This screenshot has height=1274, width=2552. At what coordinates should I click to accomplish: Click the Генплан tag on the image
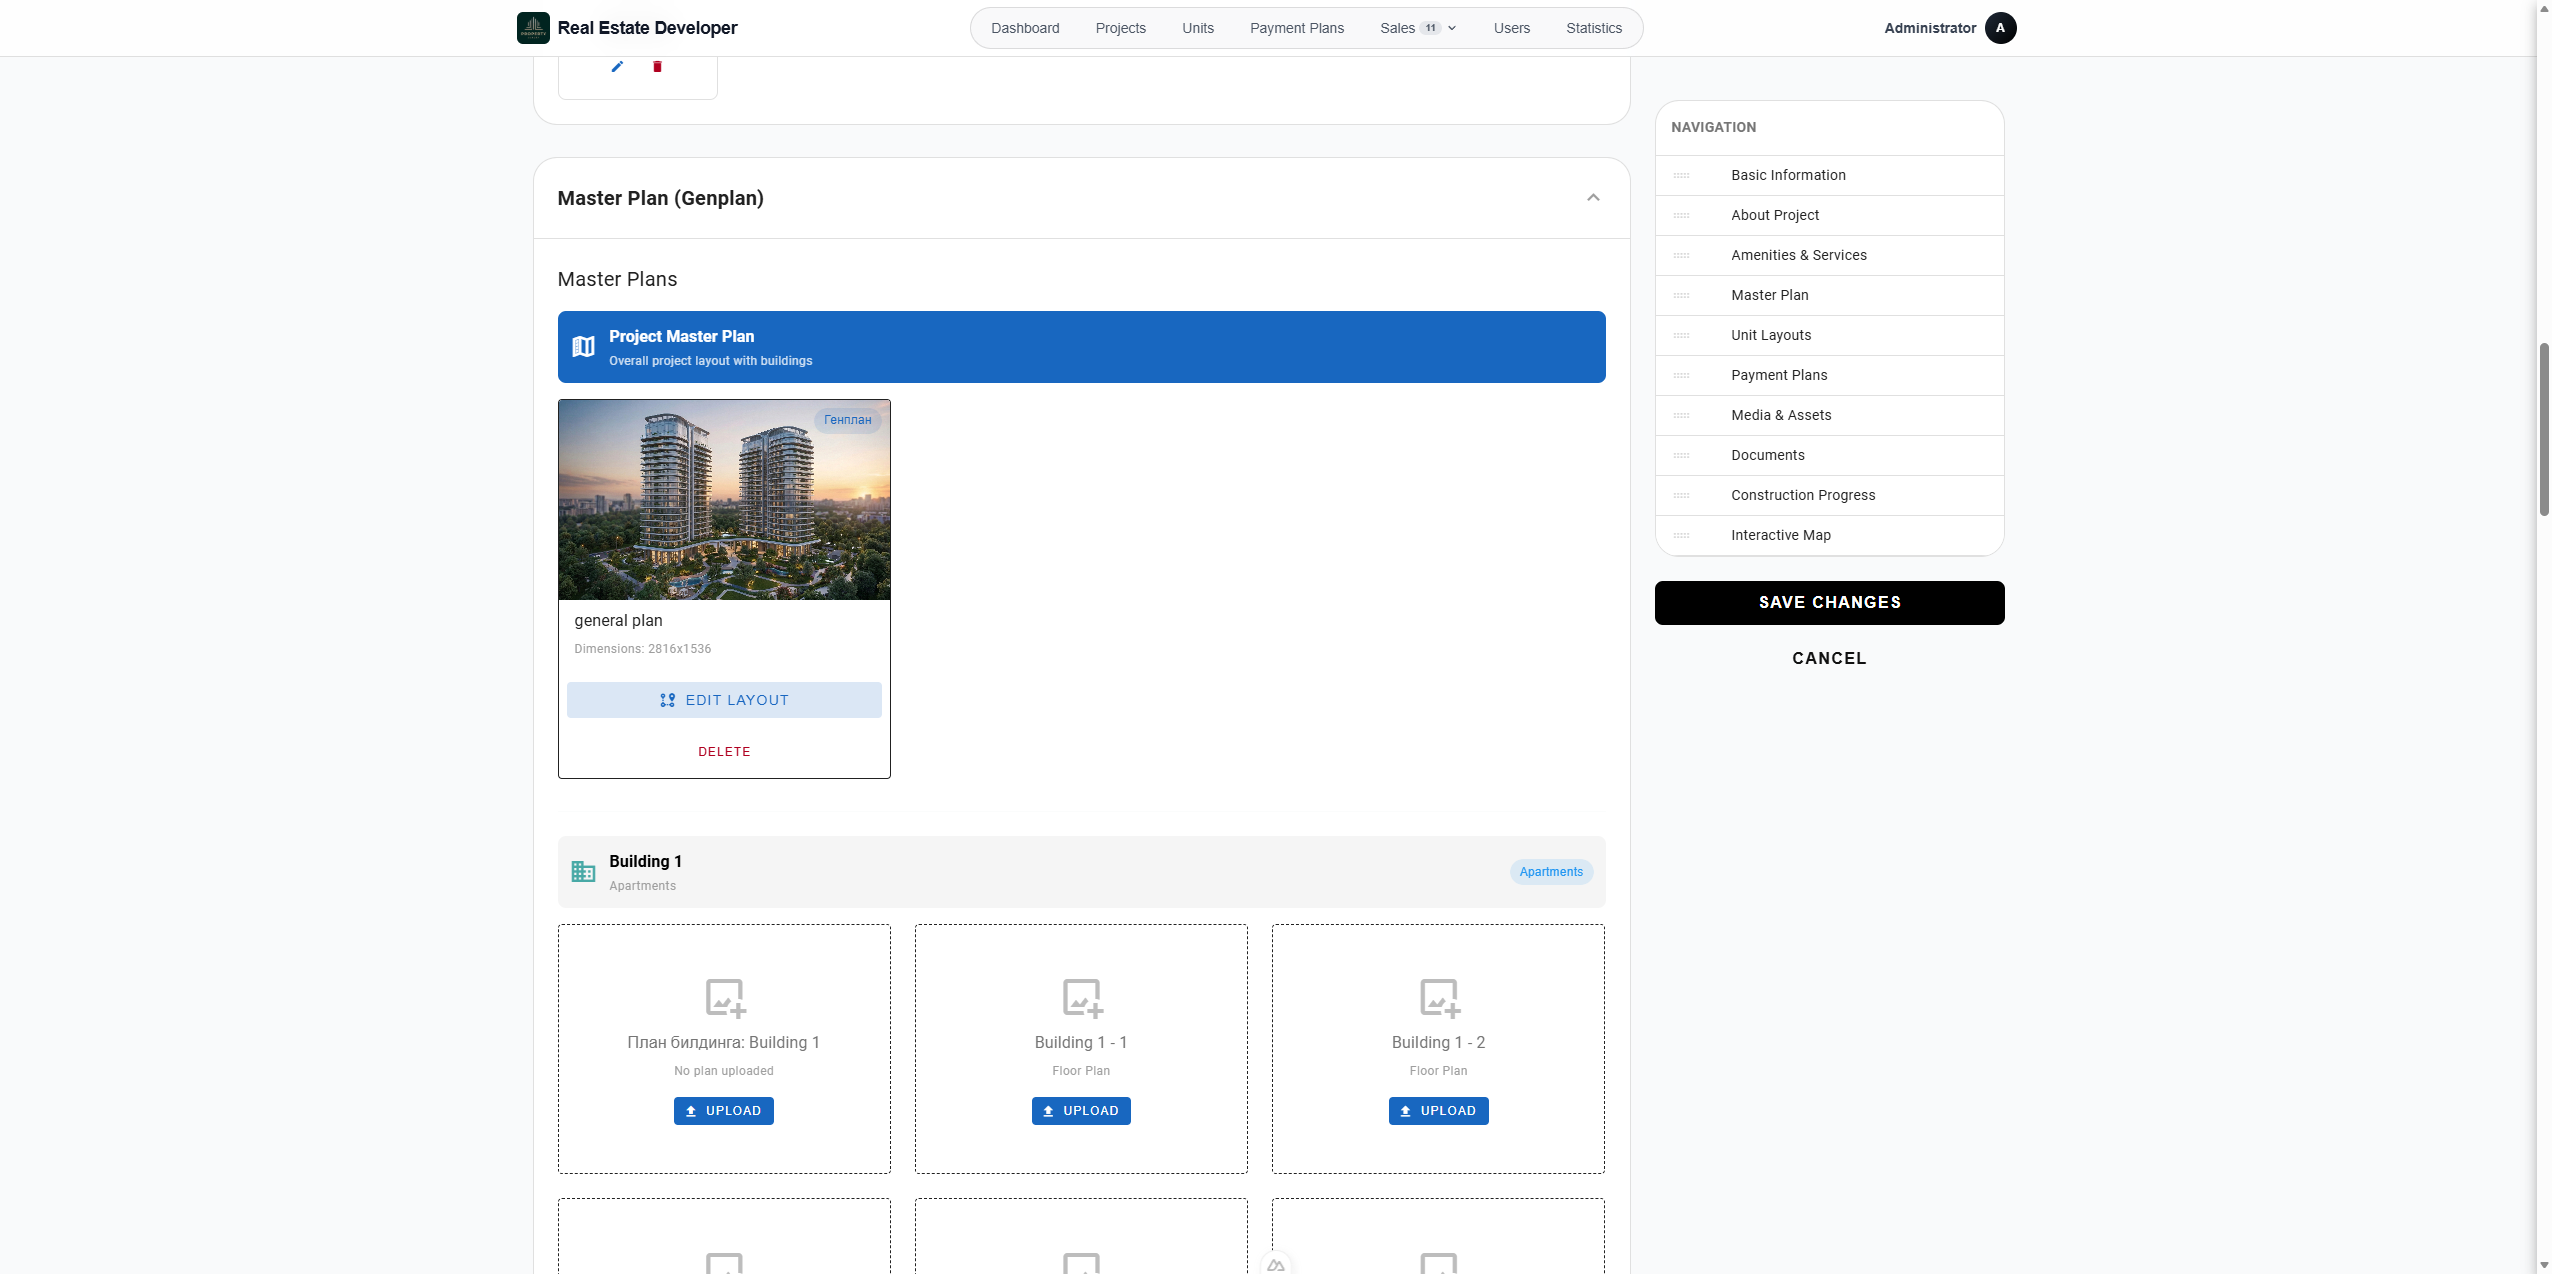point(848,420)
